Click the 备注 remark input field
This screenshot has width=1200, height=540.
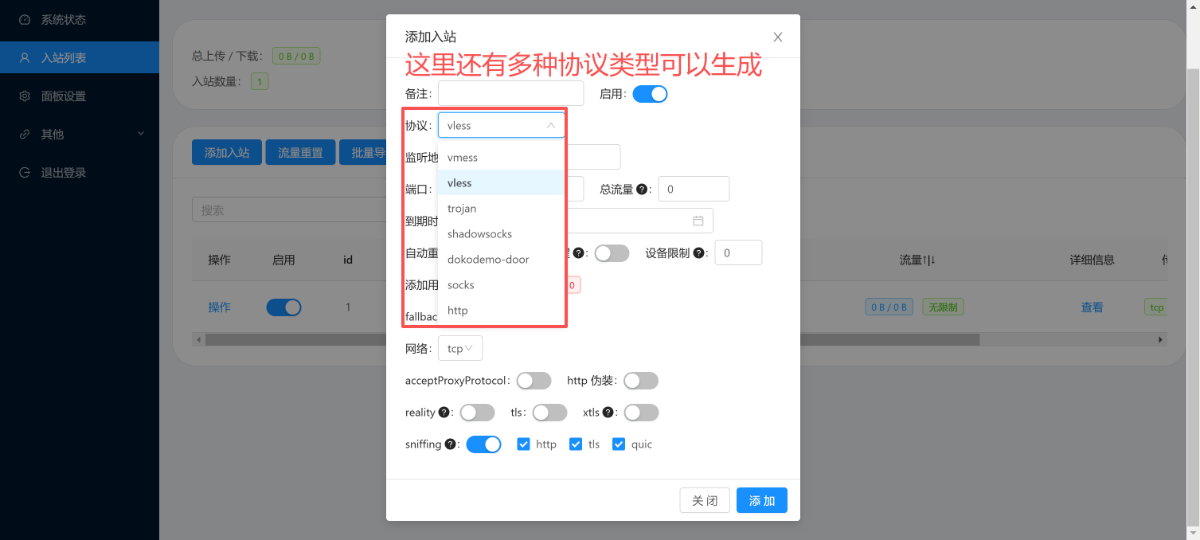[510, 94]
